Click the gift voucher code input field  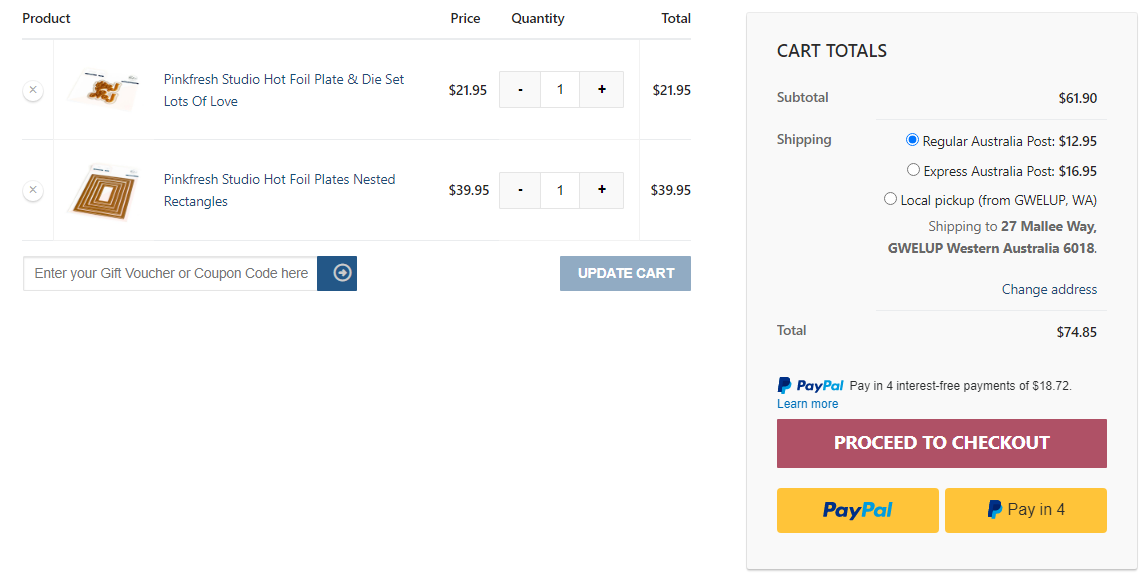169,272
